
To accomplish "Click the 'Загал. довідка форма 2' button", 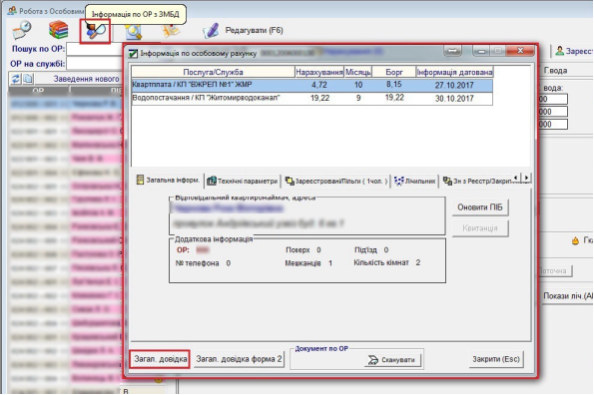I will tap(239, 359).
